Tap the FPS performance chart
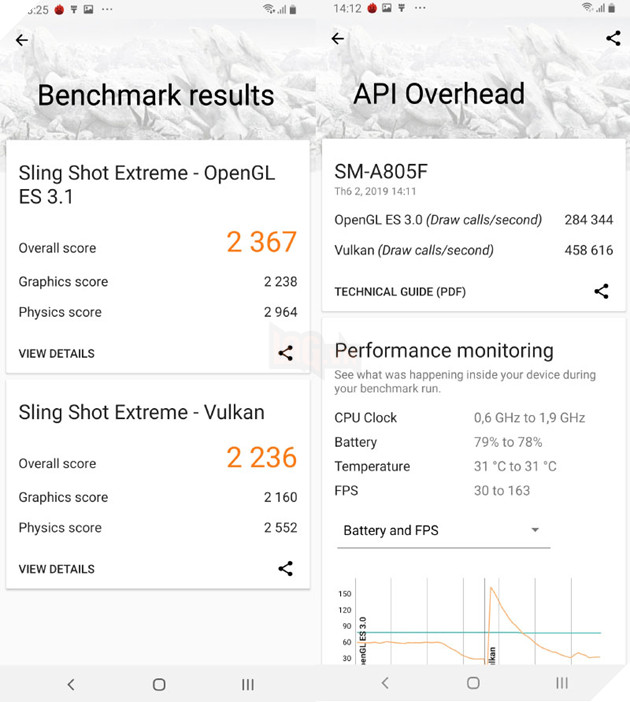 pos(470,620)
